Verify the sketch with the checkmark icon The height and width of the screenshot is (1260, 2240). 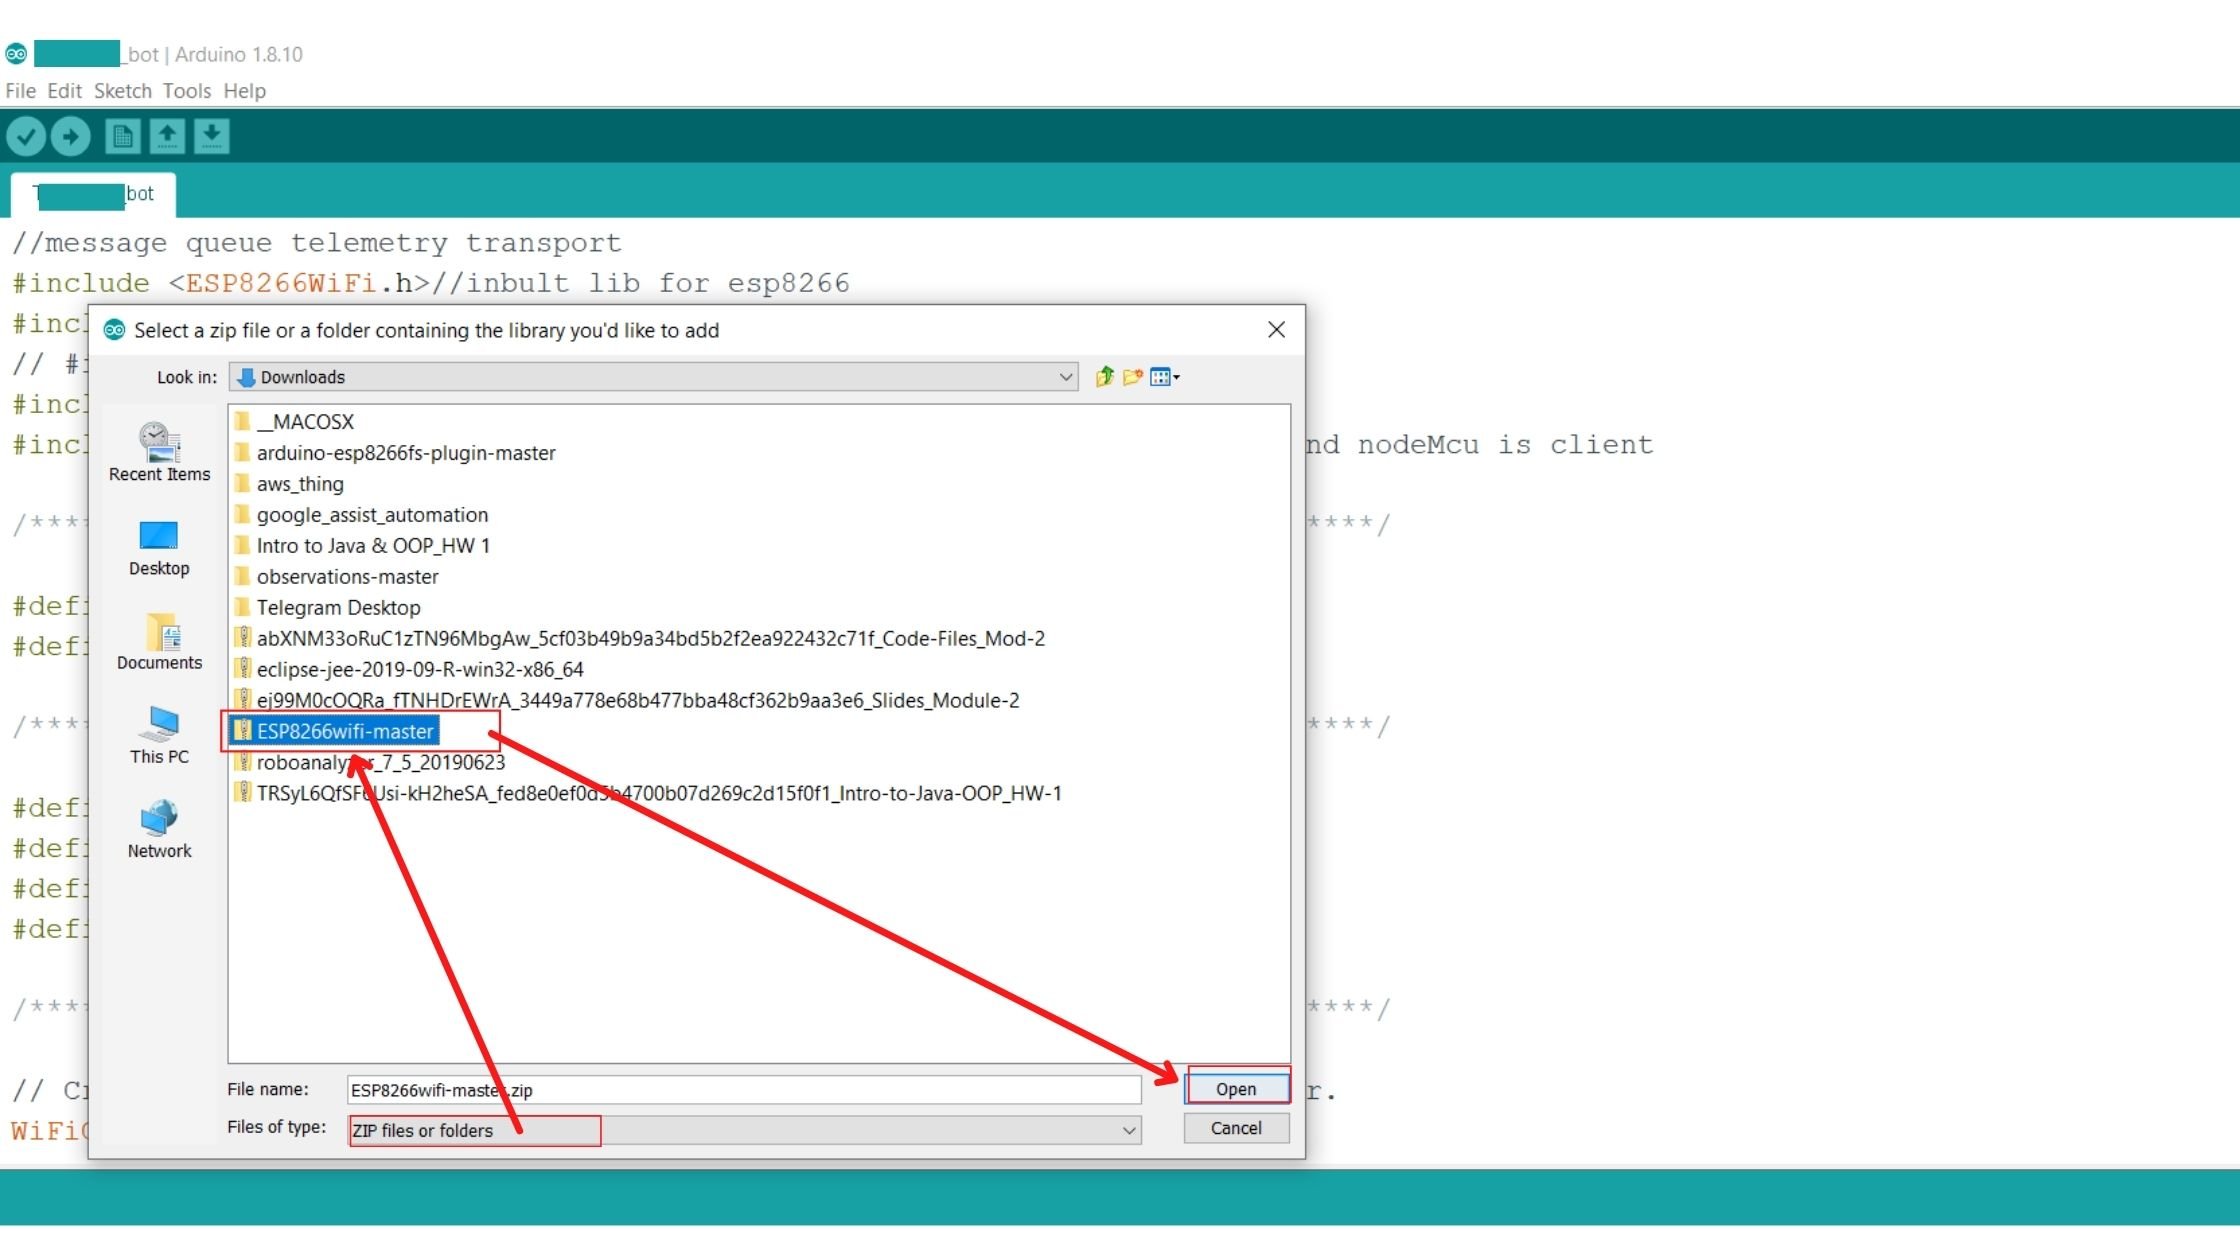click(x=27, y=136)
